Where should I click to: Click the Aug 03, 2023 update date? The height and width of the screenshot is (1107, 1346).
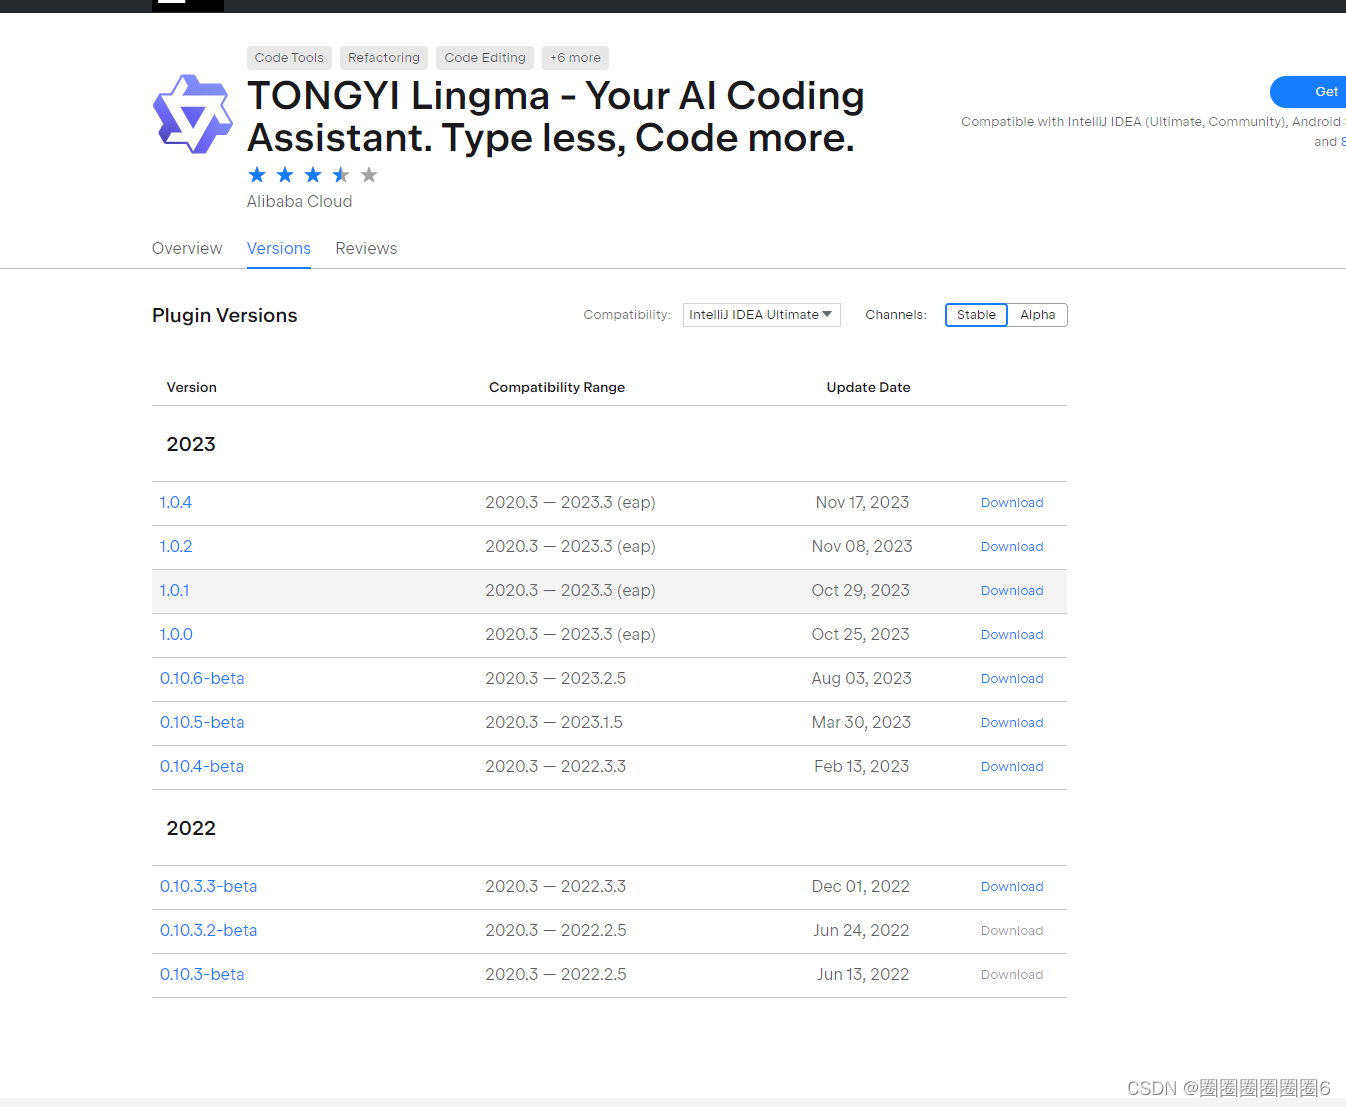click(x=862, y=679)
